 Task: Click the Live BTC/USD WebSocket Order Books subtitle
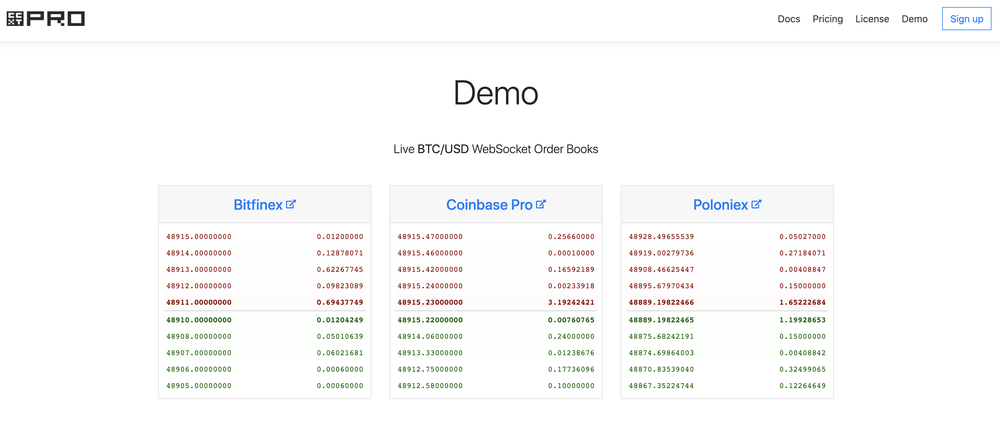click(x=496, y=149)
